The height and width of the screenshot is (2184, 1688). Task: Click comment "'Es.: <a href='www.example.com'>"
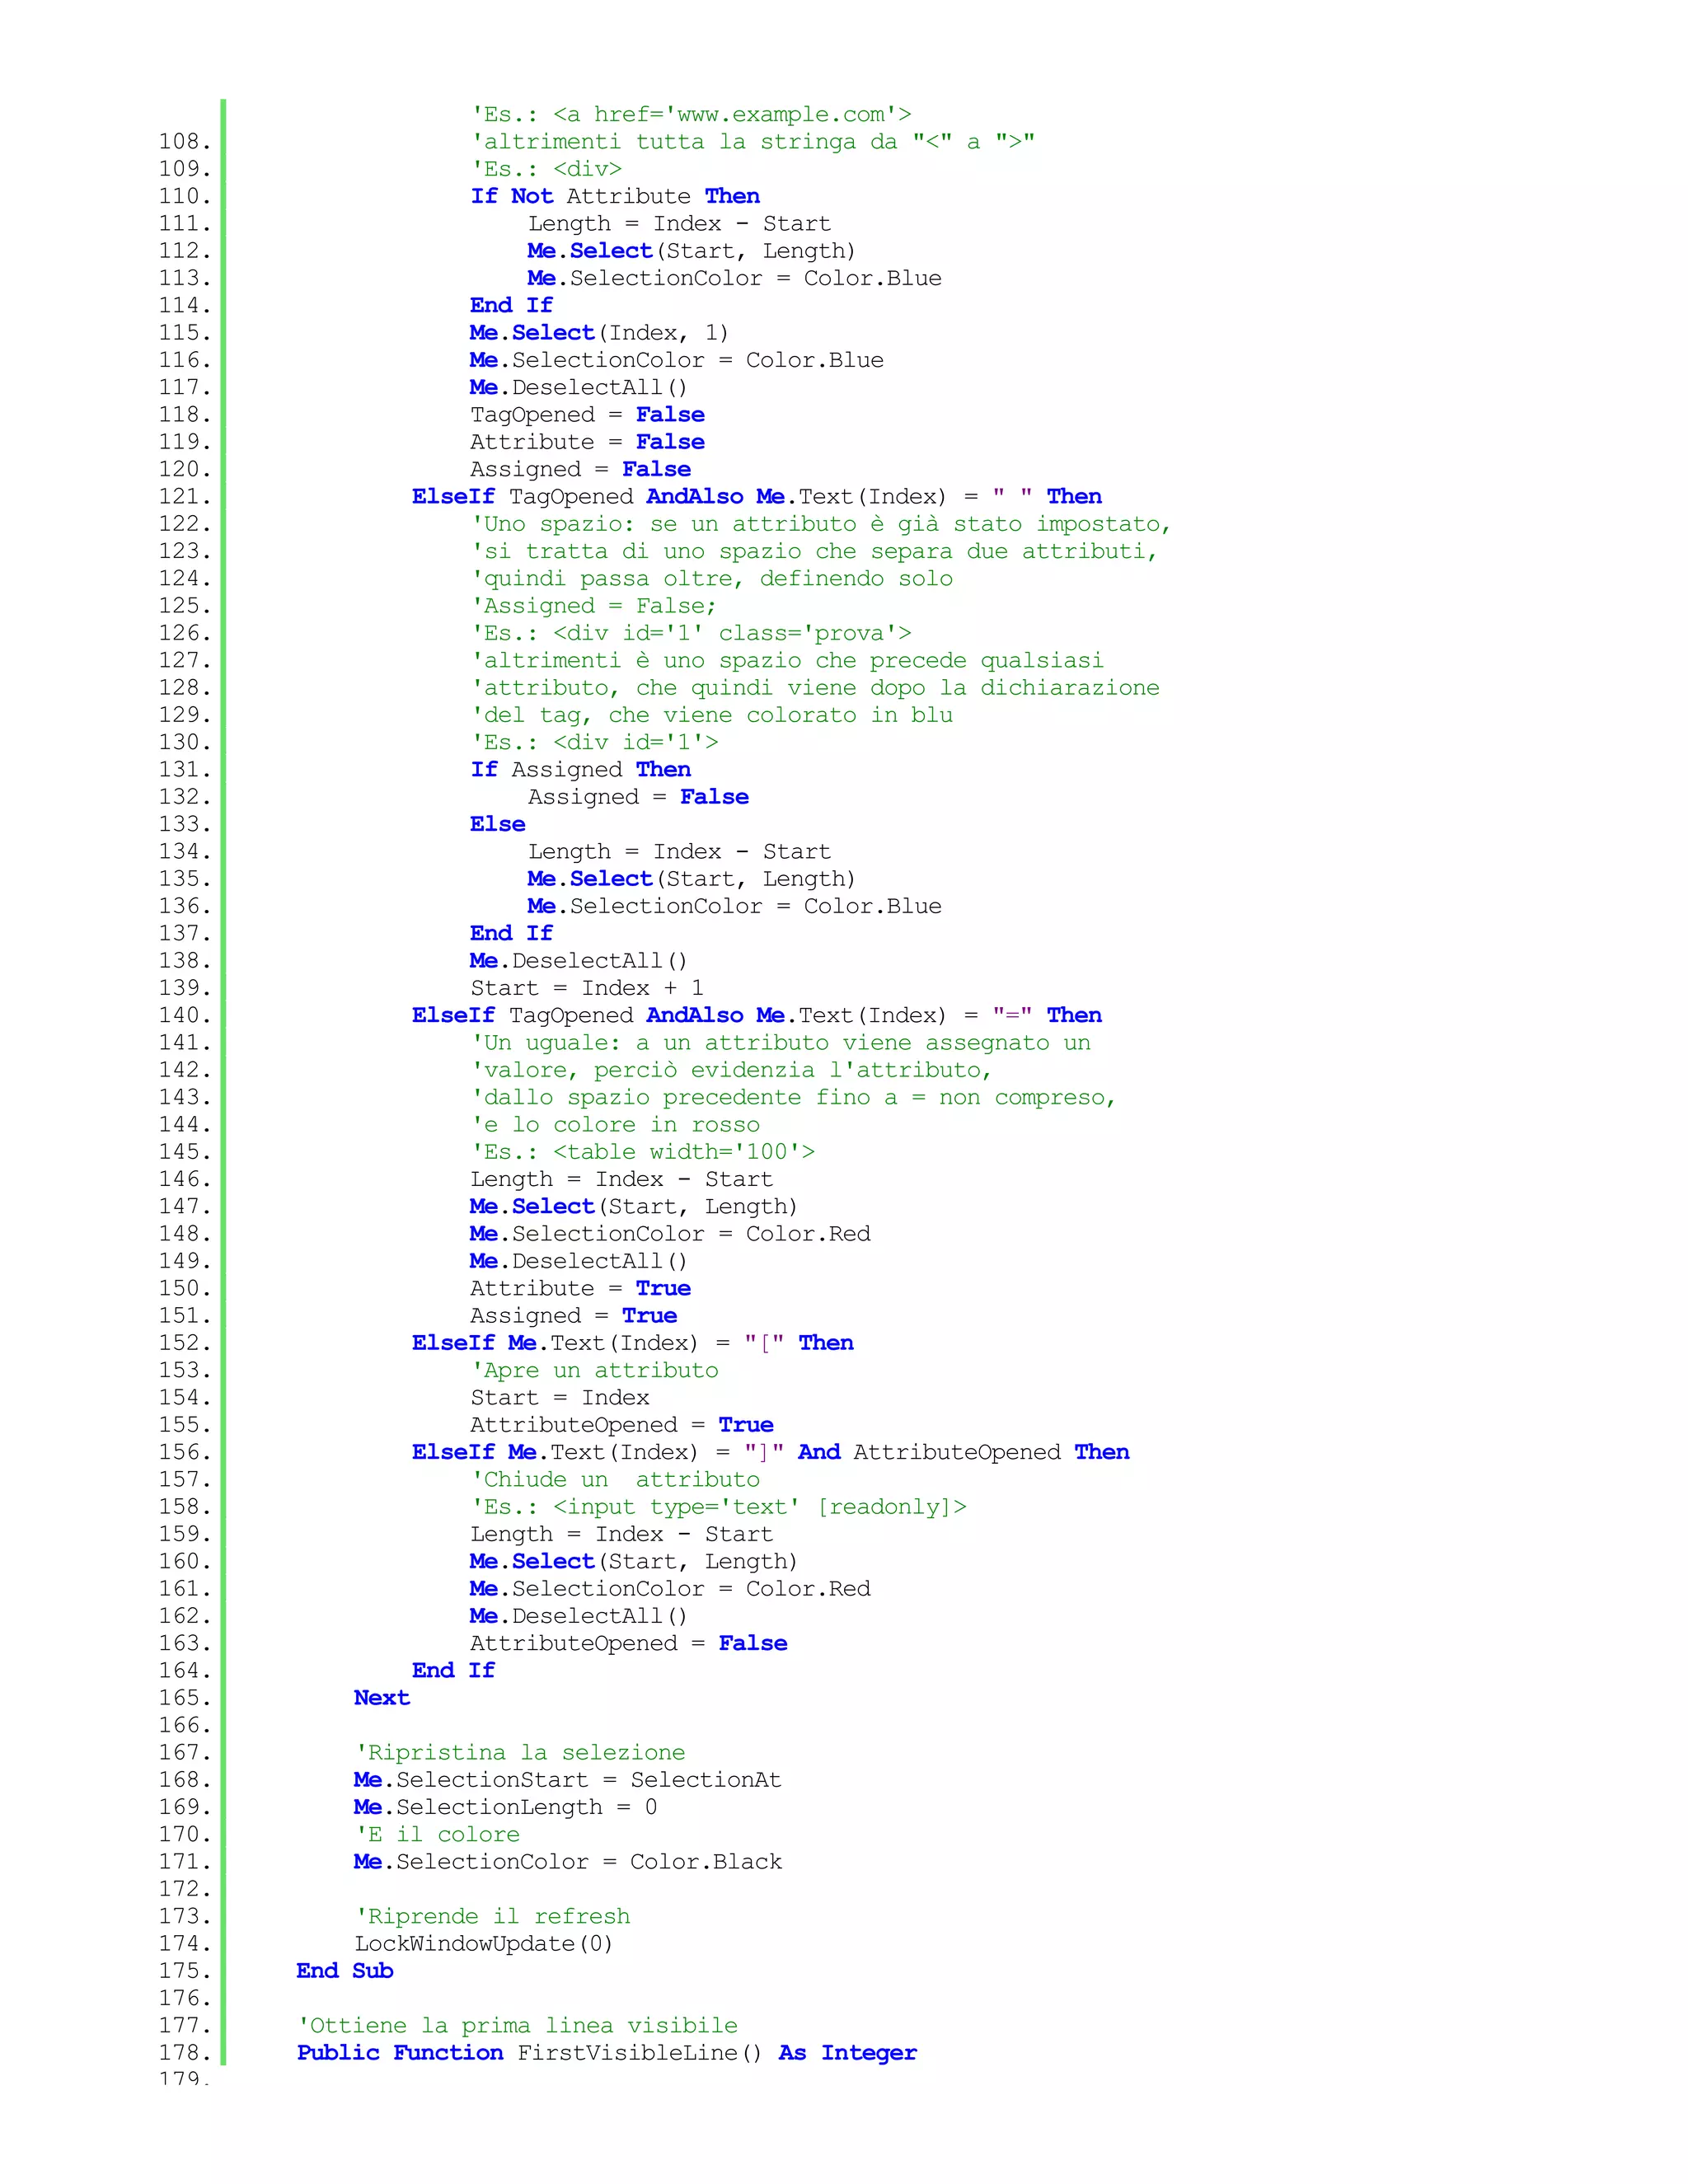[691, 115]
